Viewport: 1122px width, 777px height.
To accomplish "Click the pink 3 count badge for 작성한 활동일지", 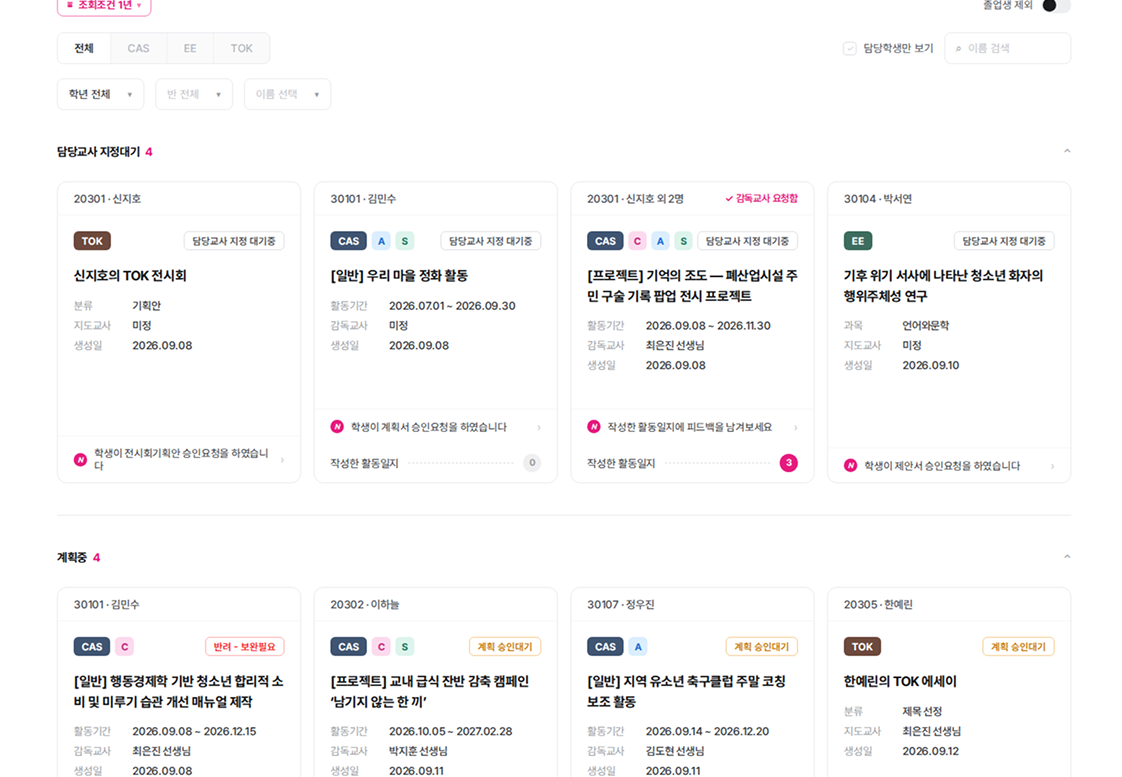I will pos(789,463).
